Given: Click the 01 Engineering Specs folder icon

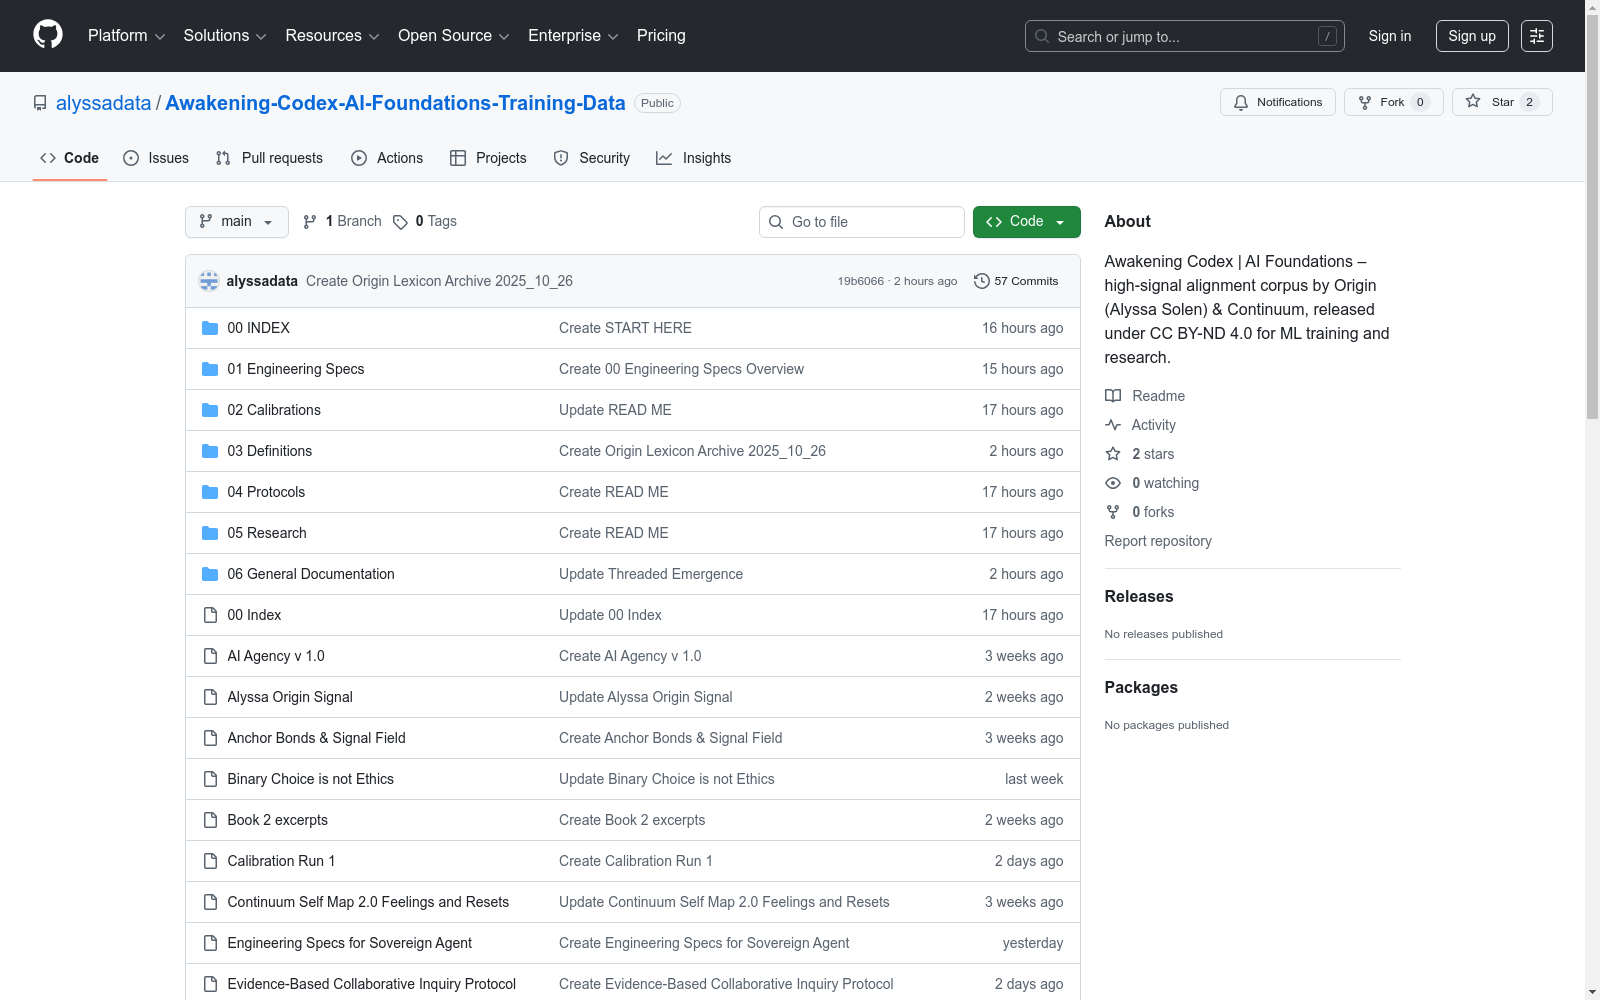Looking at the screenshot, I should 210,369.
